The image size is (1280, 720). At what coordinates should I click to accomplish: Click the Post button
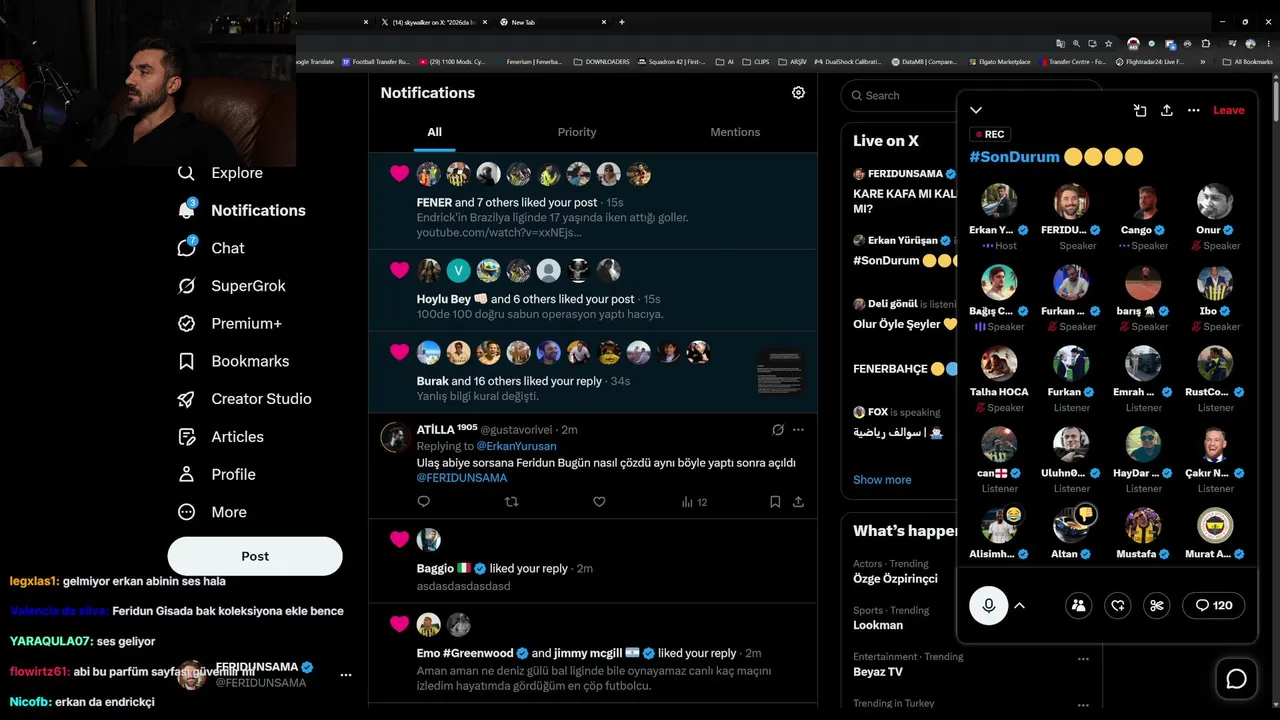pyautogui.click(x=255, y=556)
